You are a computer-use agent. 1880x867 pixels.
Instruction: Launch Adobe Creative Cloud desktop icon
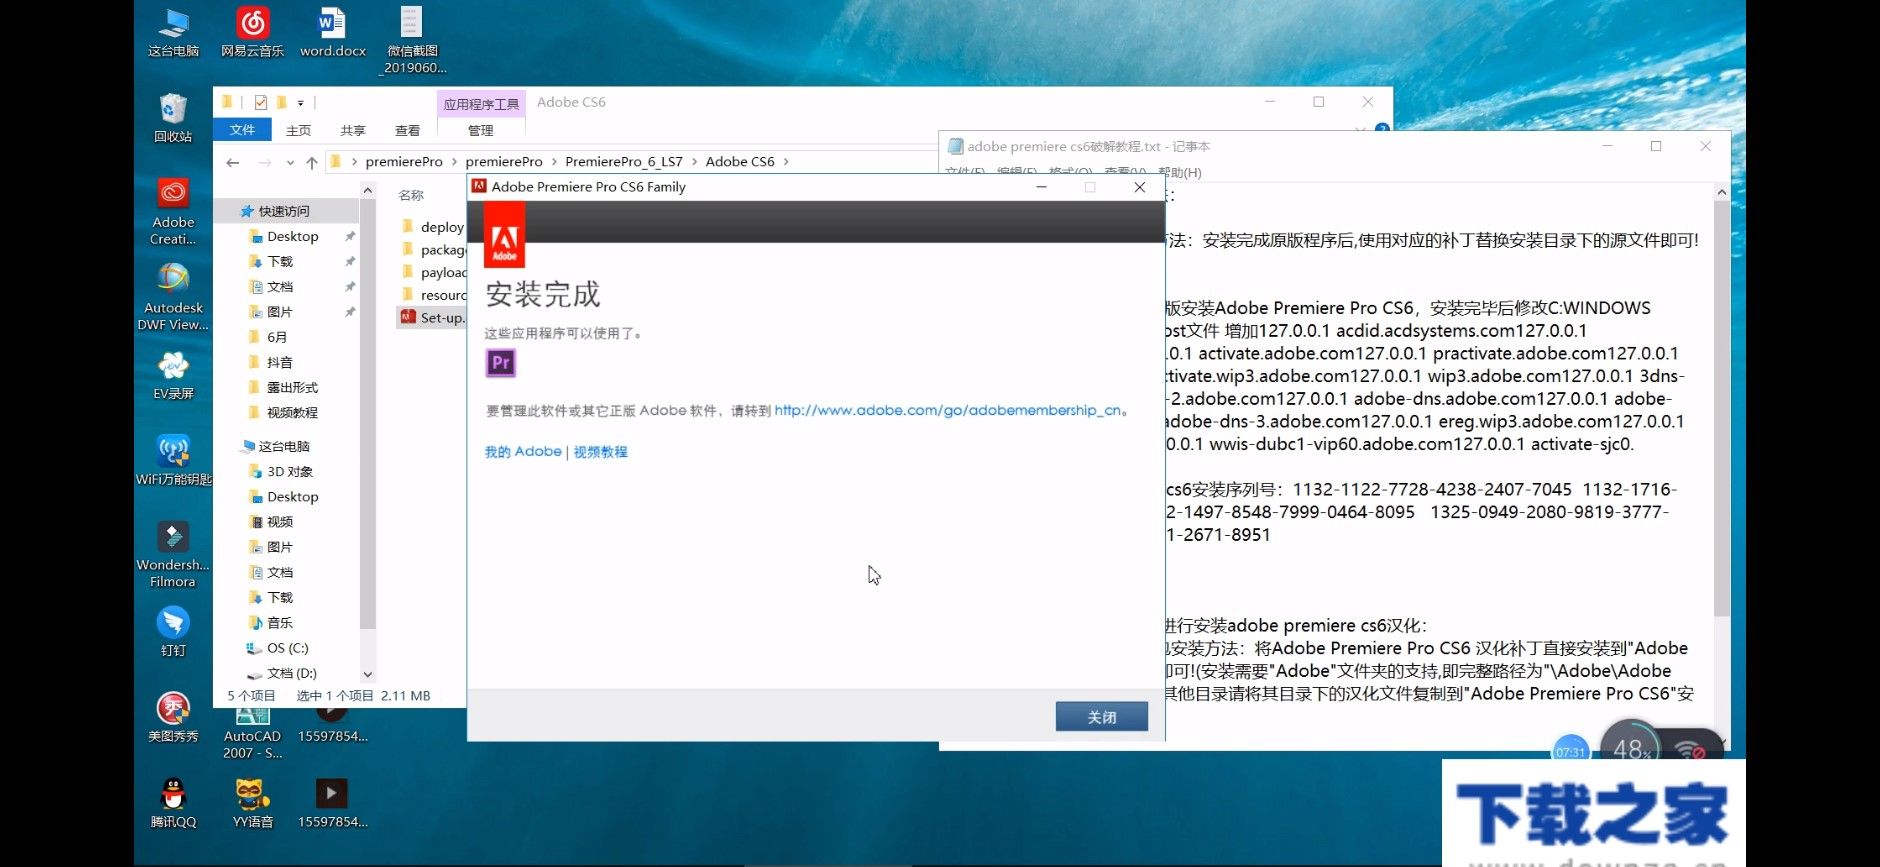point(173,211)
